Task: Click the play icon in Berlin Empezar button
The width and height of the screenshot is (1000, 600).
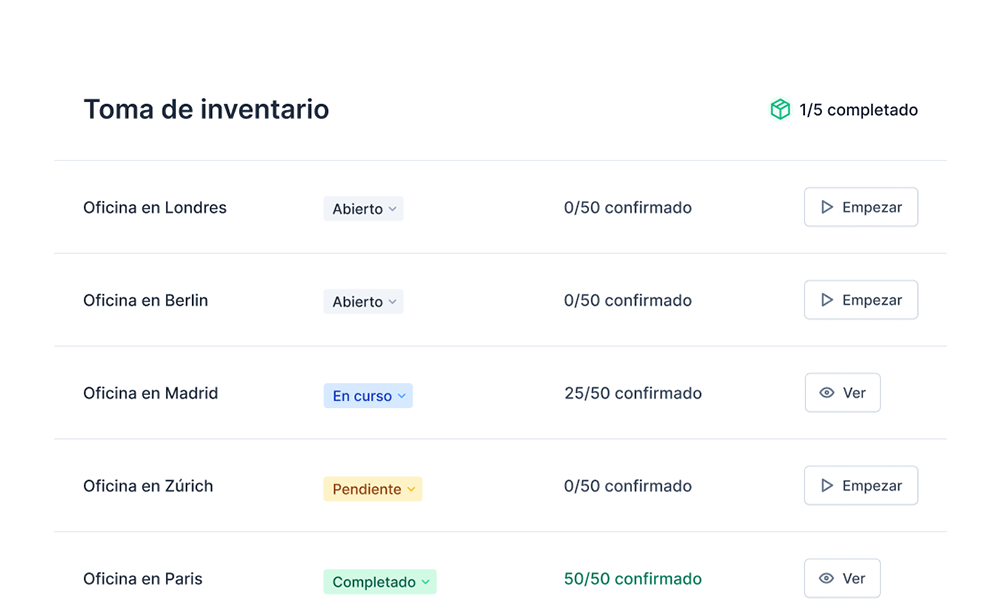Action: (x=826, y=299)
